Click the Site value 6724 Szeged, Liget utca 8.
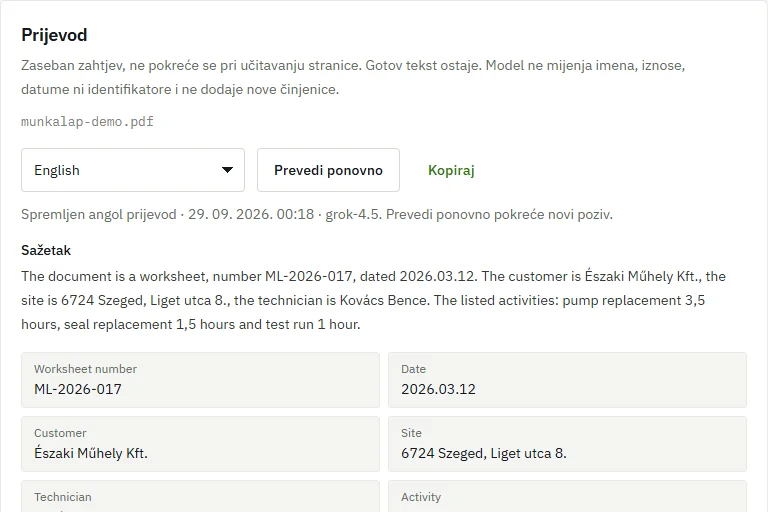 (484, 453)
